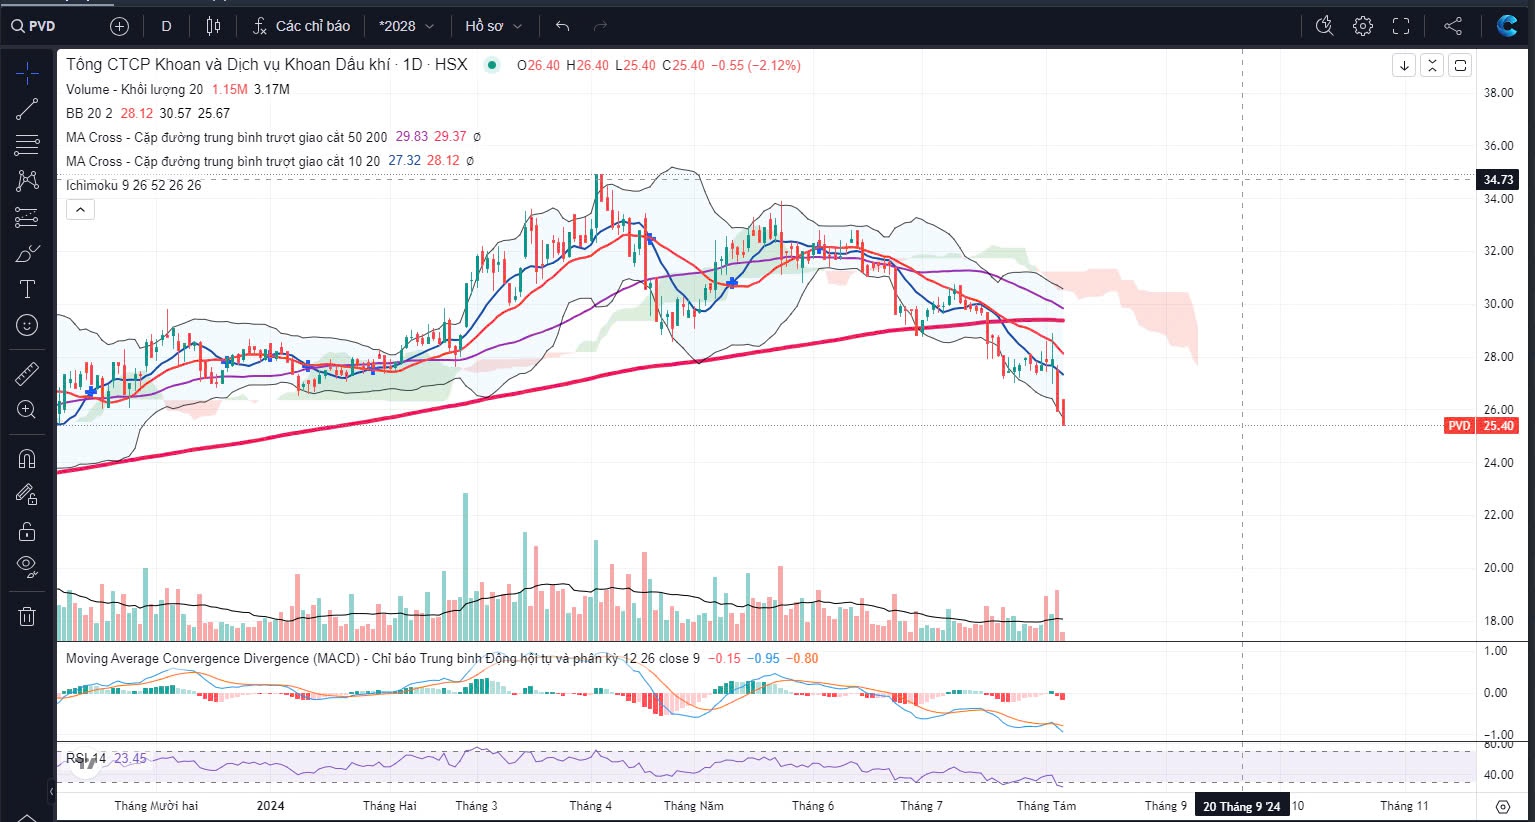
Task: Select Ichimoku 9 26 52 indicator legend
Action: (x=133, y=185)
